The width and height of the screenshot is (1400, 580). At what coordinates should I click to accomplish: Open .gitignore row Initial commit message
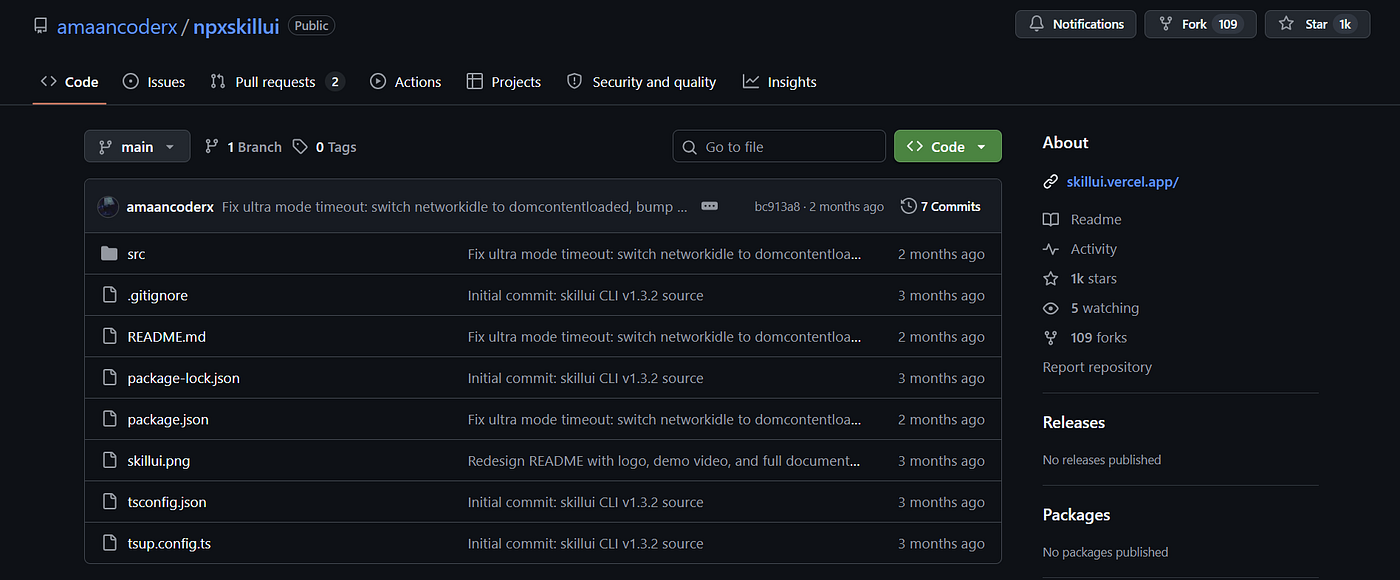(x=586, y=295)
